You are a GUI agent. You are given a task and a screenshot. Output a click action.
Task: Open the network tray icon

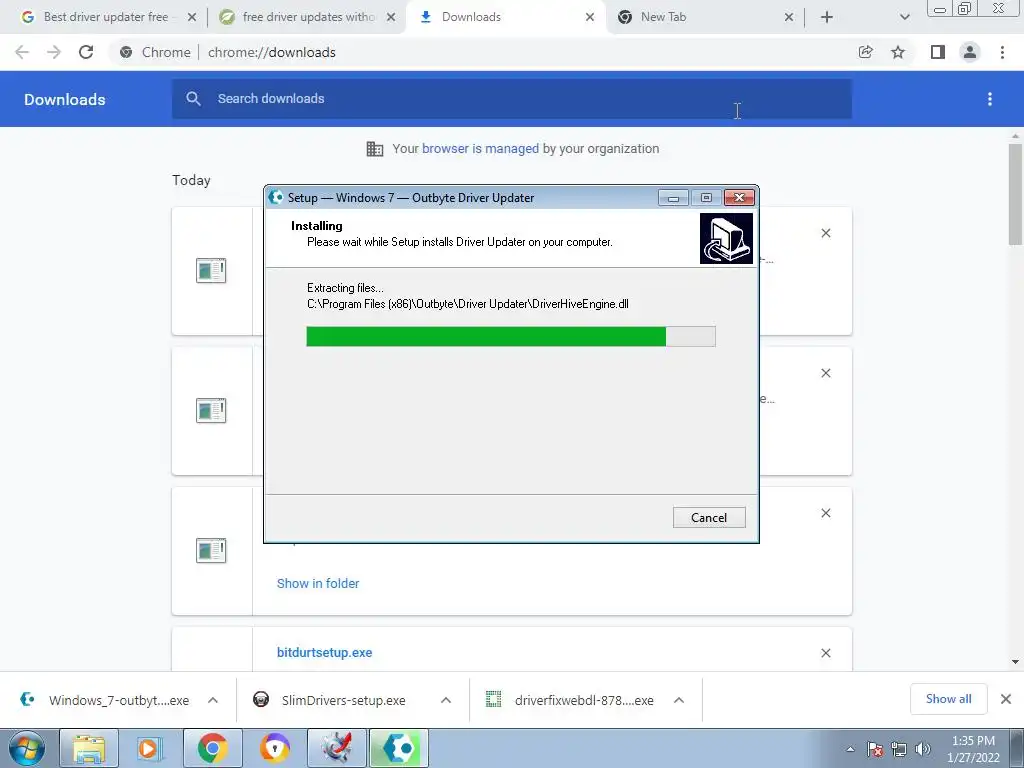[899, 749]
